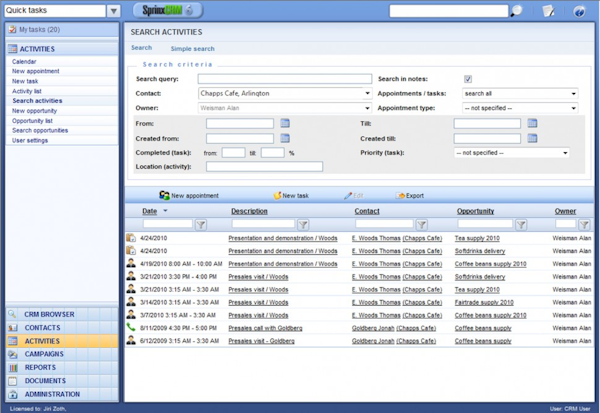
Task: Open Opportunity list menu item
Action: pos(32,121)
